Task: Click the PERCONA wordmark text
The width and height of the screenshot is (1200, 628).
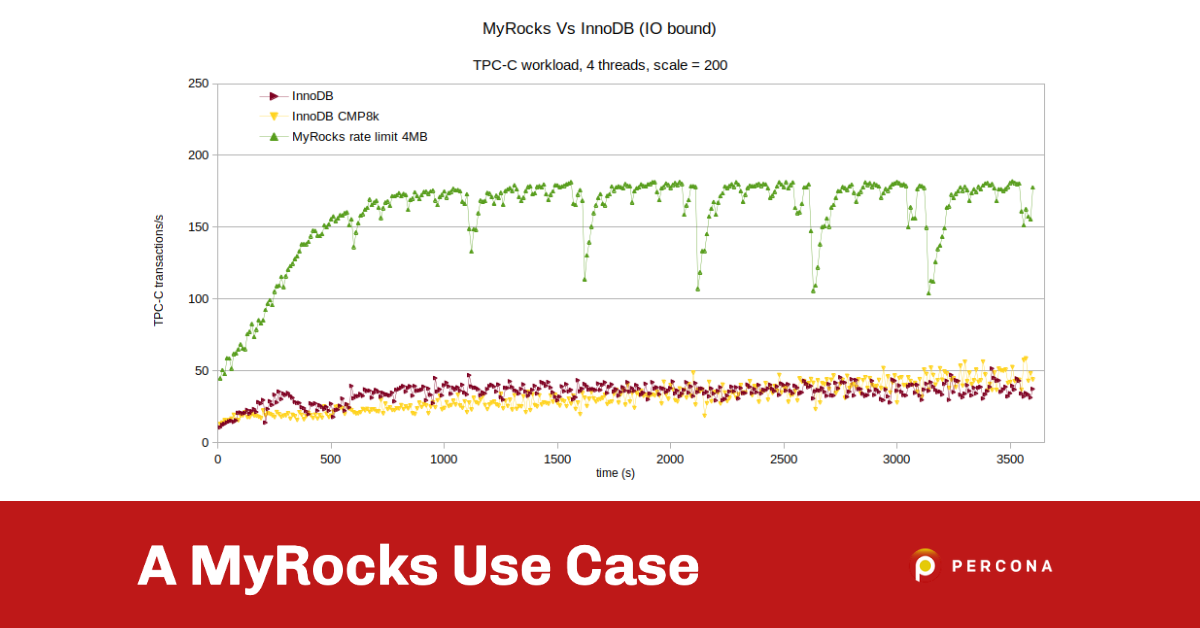Action: tap(1003, 565)
